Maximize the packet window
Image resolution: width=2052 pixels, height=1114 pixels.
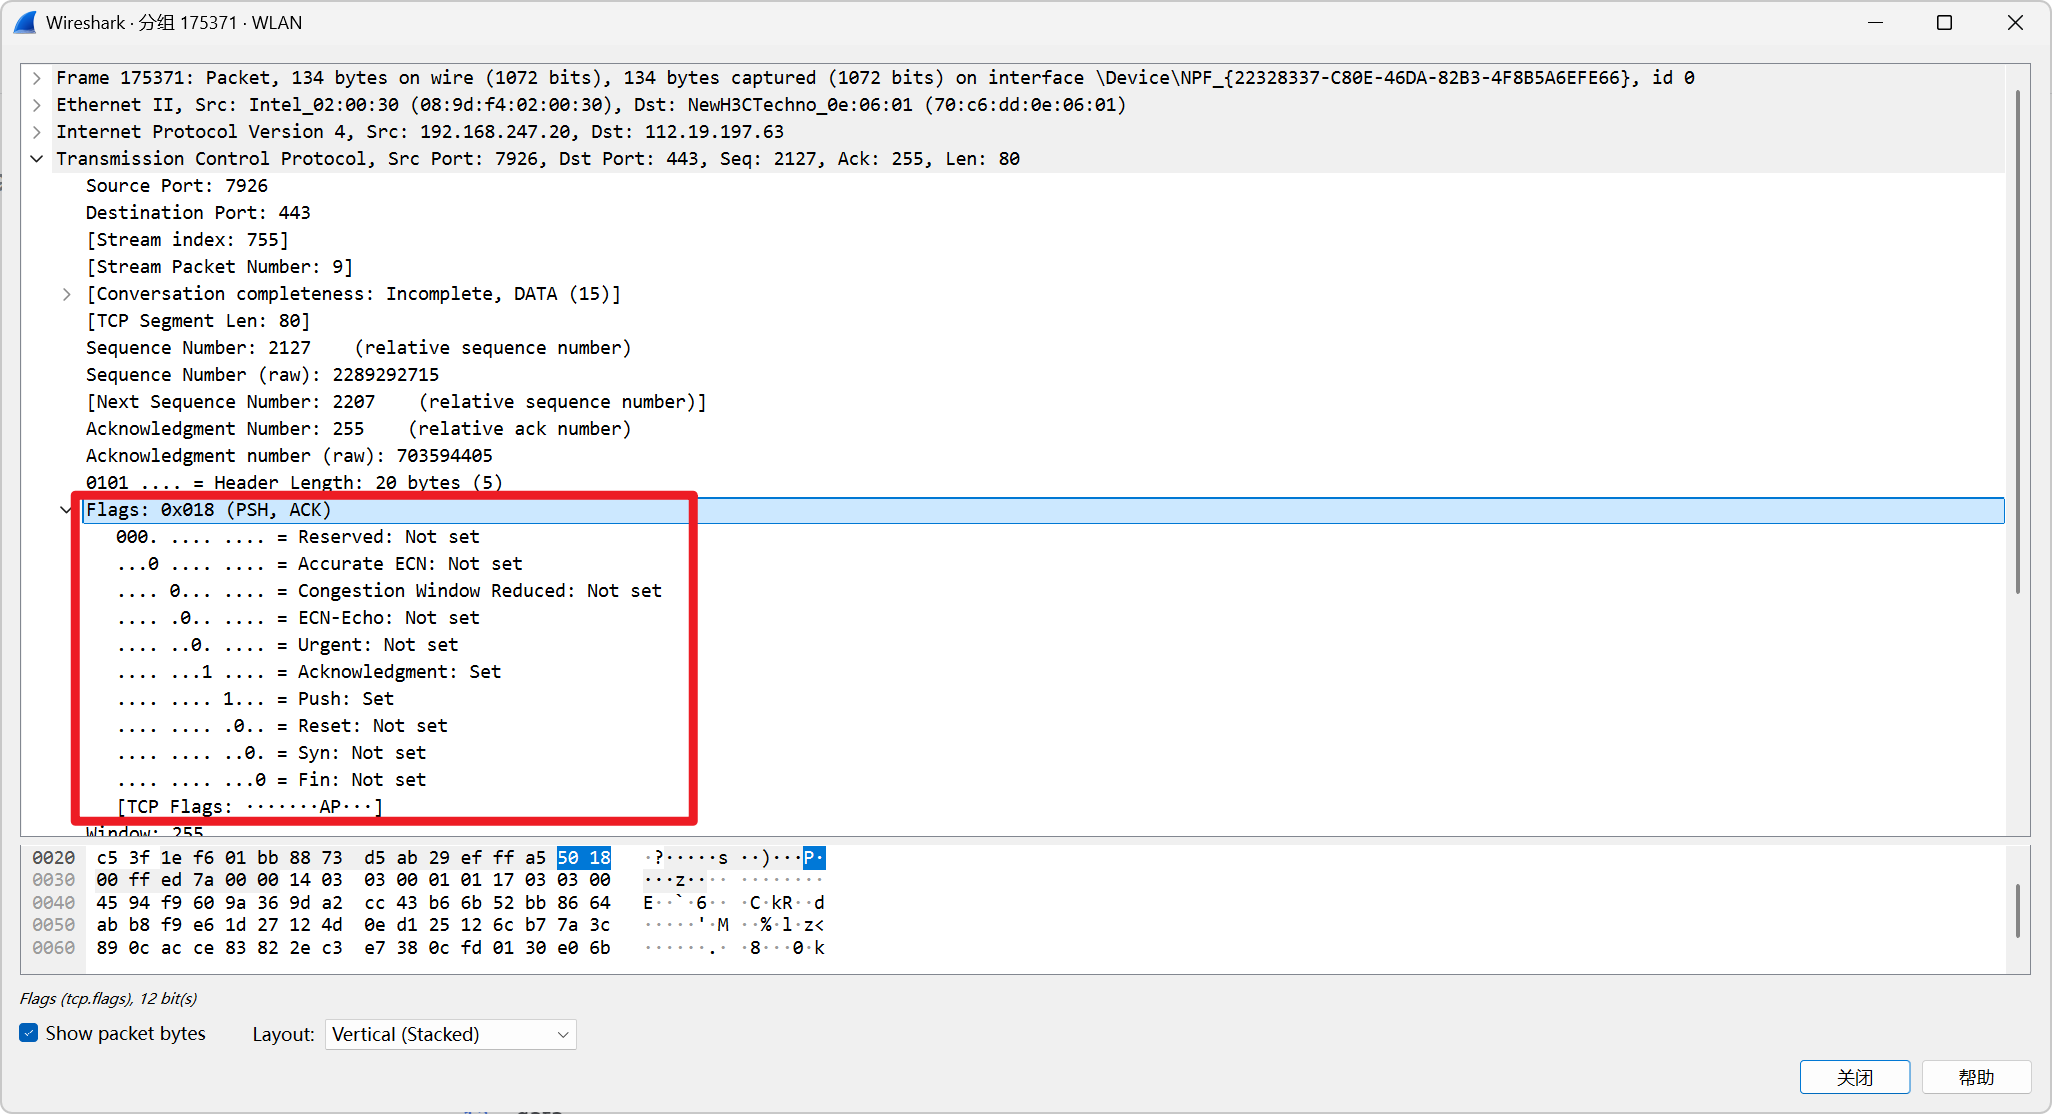1944,22
